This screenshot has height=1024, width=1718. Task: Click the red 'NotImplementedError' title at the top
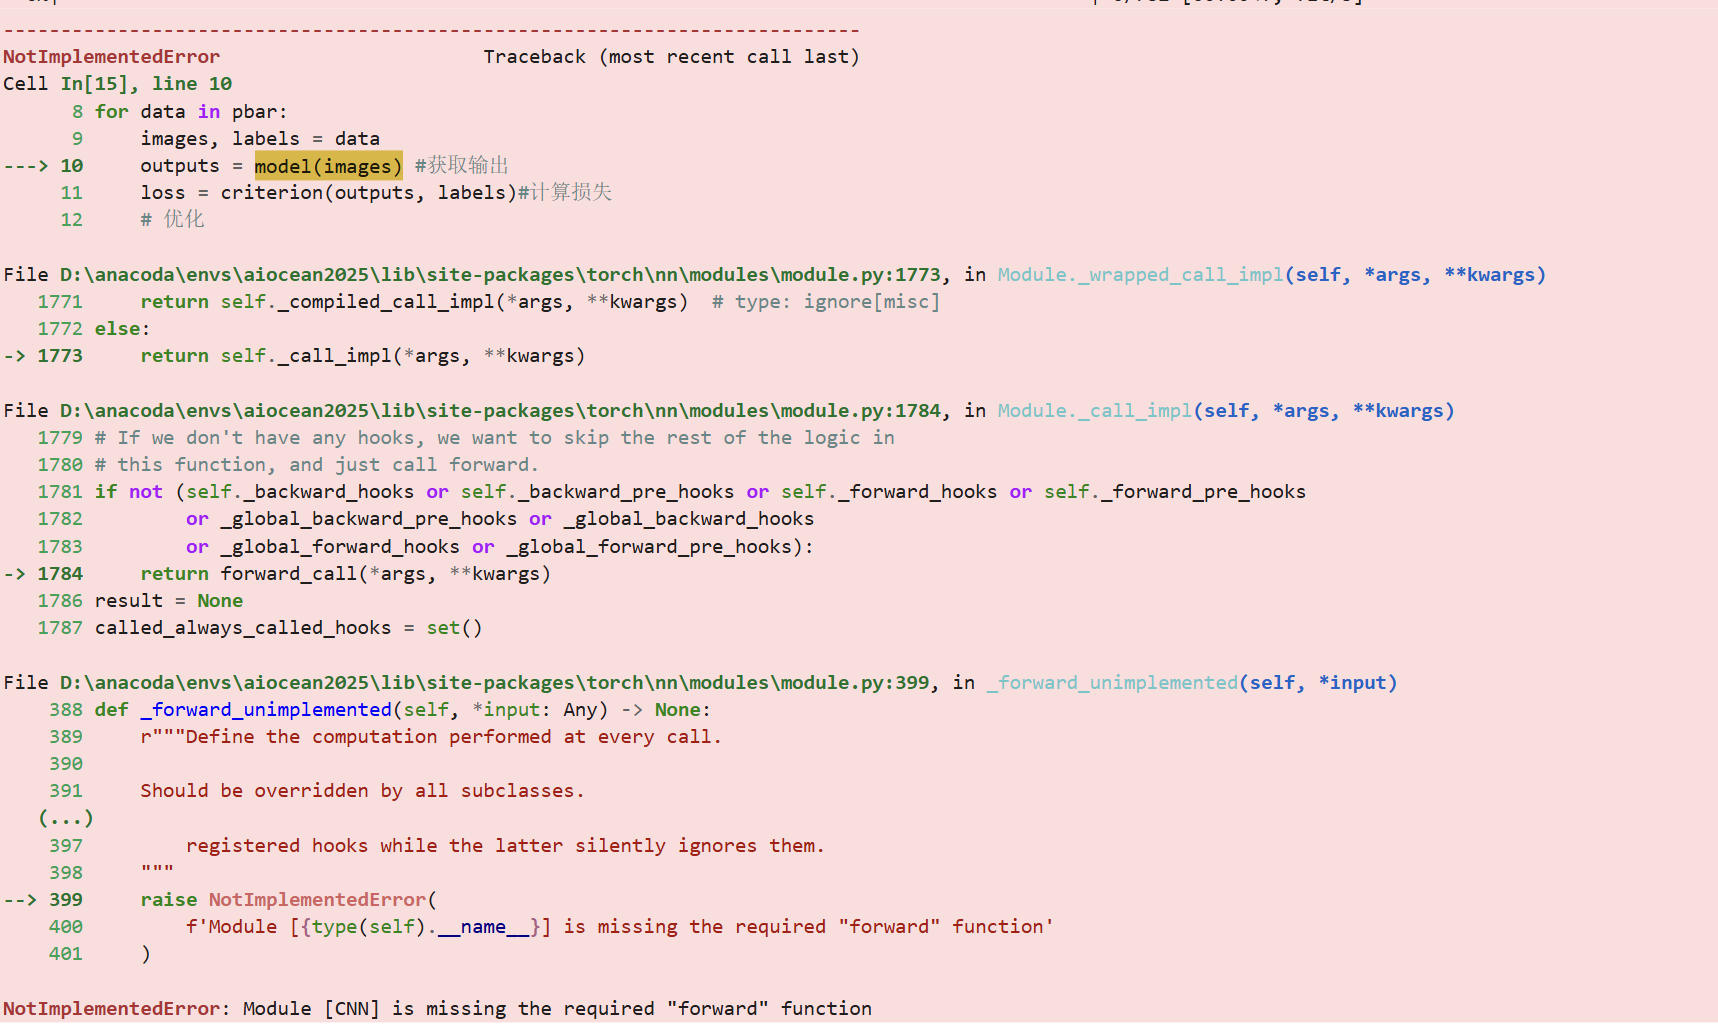(111, 57)
